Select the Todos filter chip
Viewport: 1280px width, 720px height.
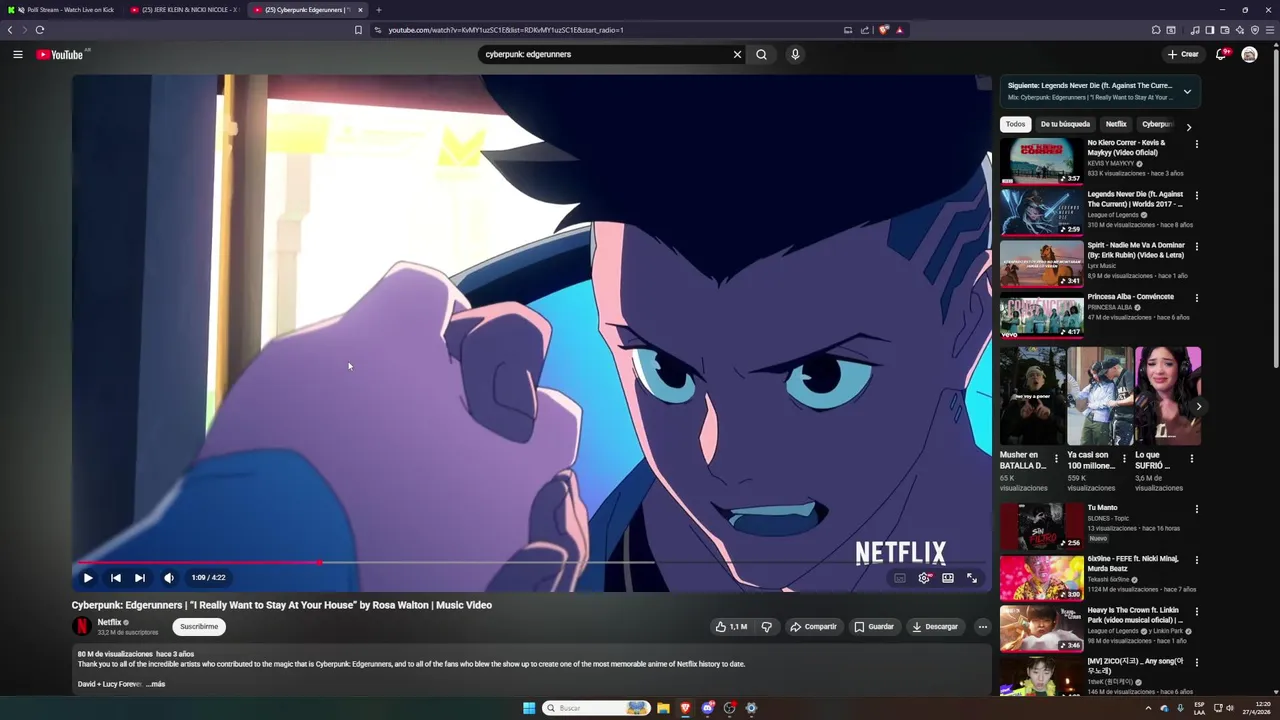pyautogui.click(x=1015, y=124)
